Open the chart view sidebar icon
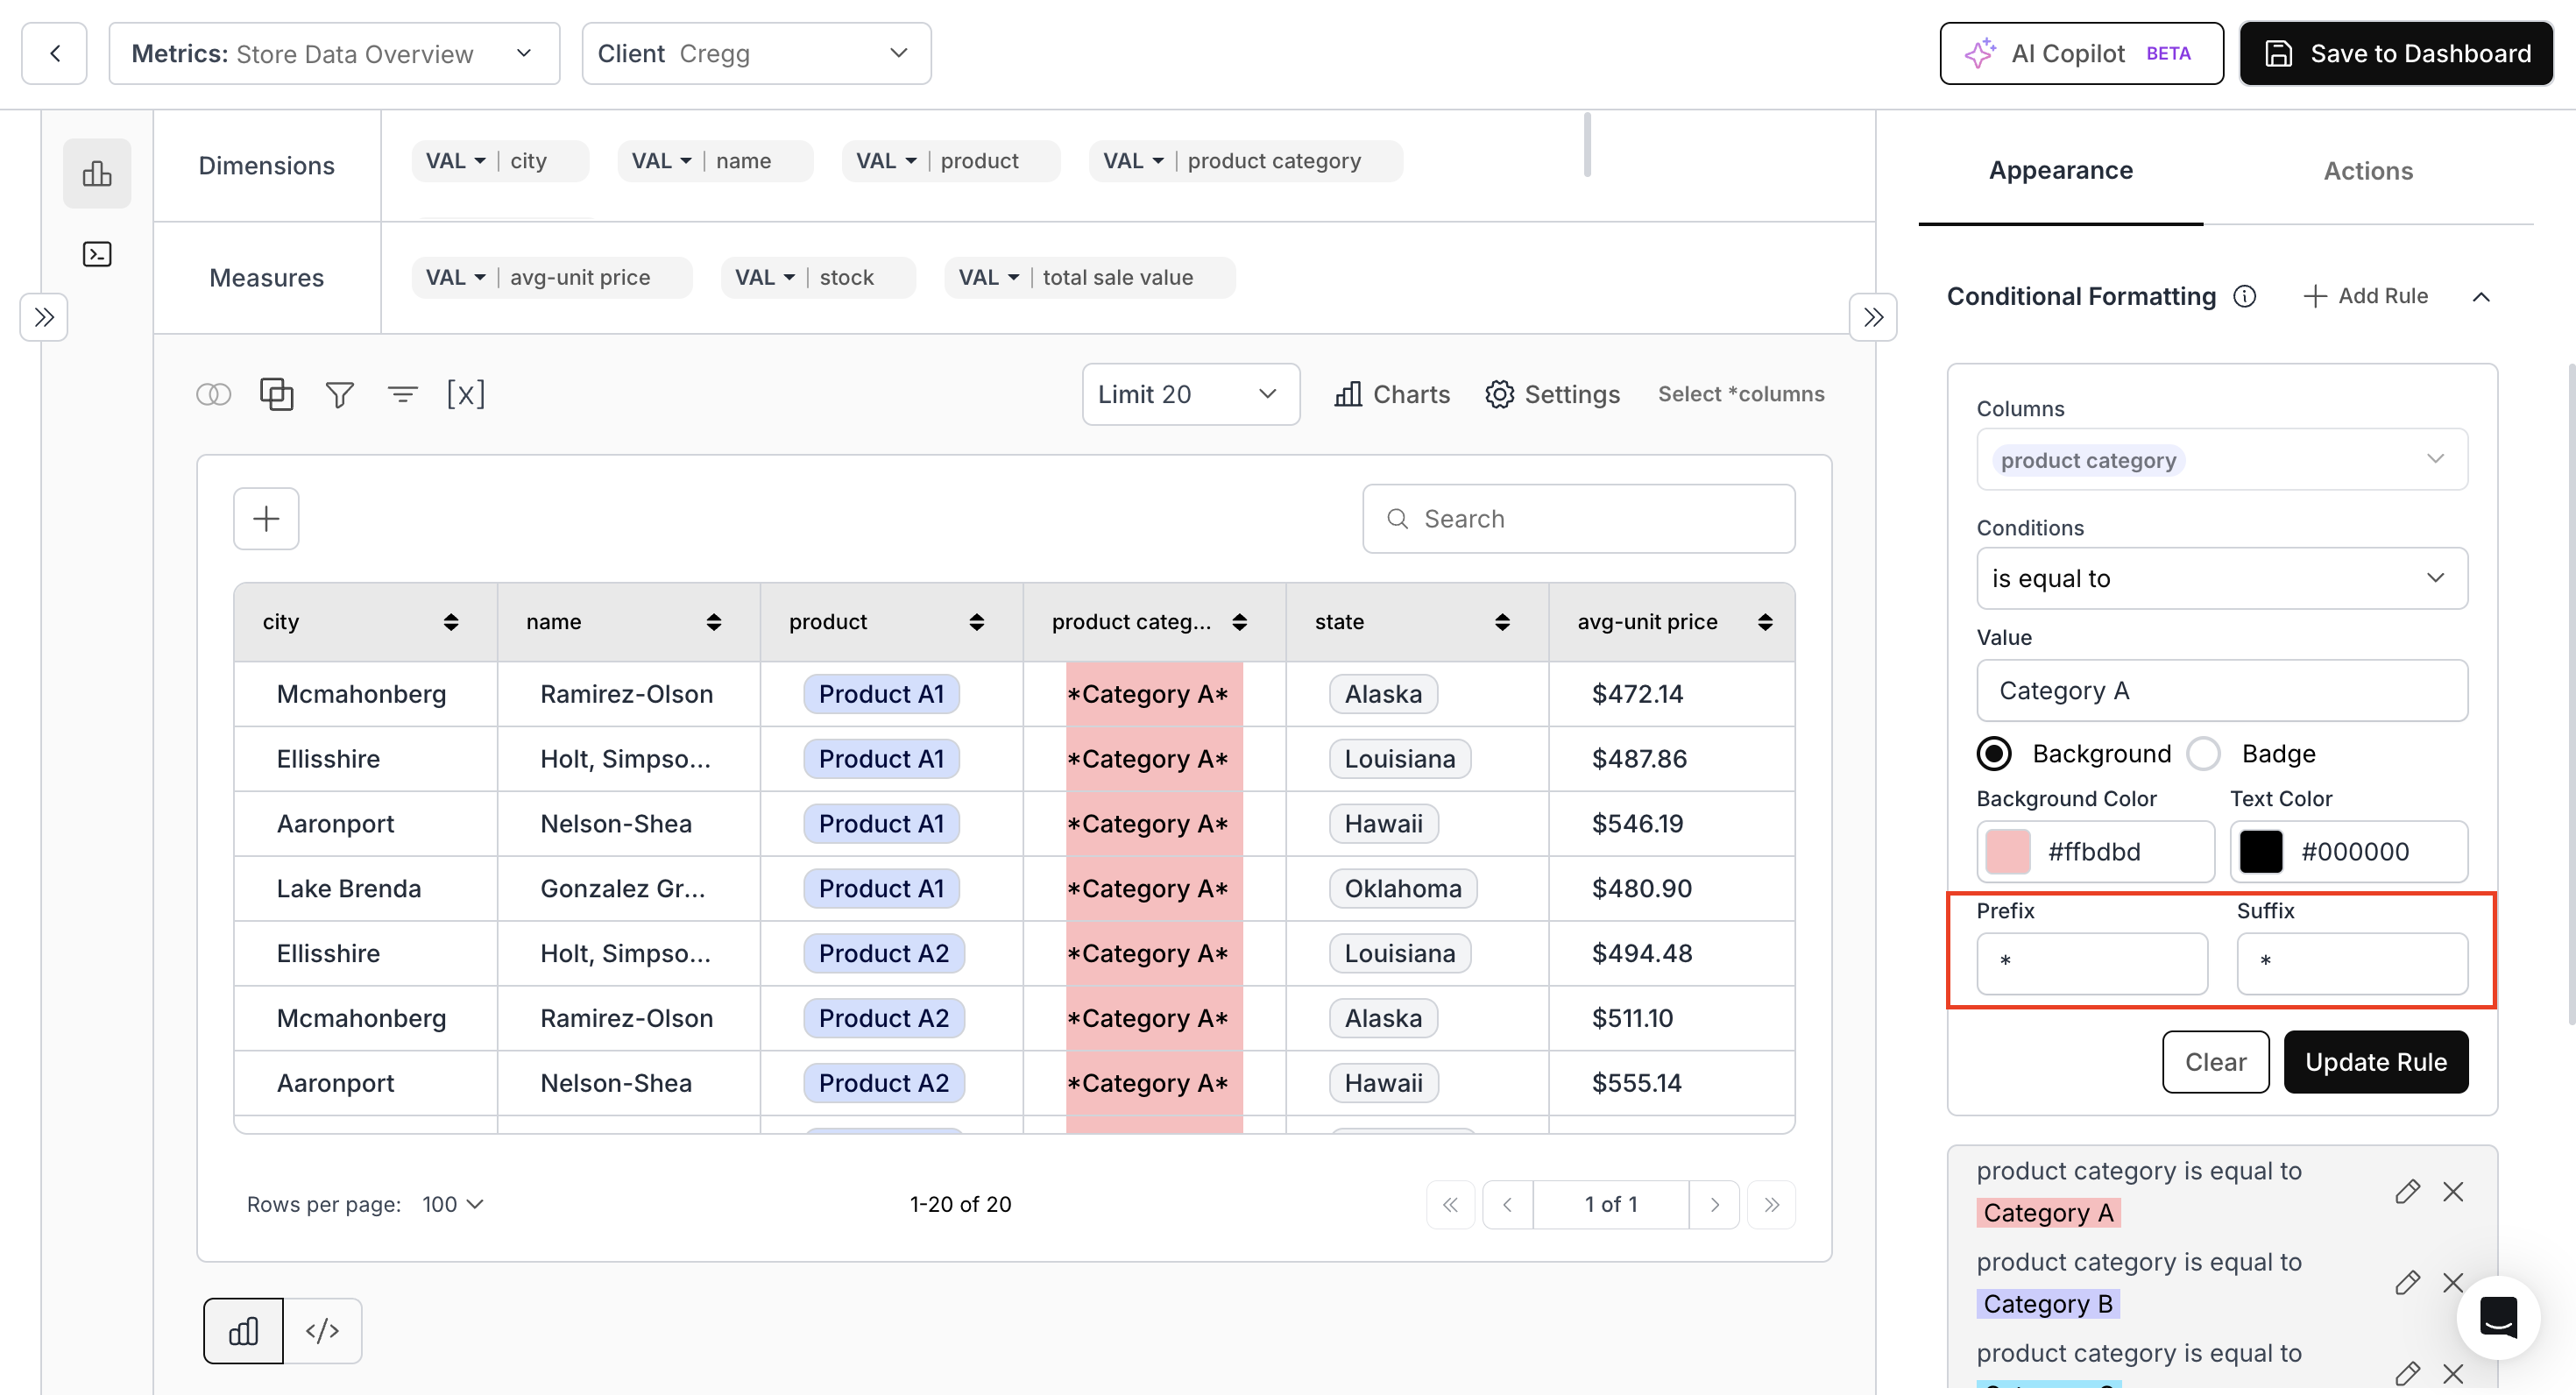Screen dimensions: 2576x1395 [x=97, y=173]
